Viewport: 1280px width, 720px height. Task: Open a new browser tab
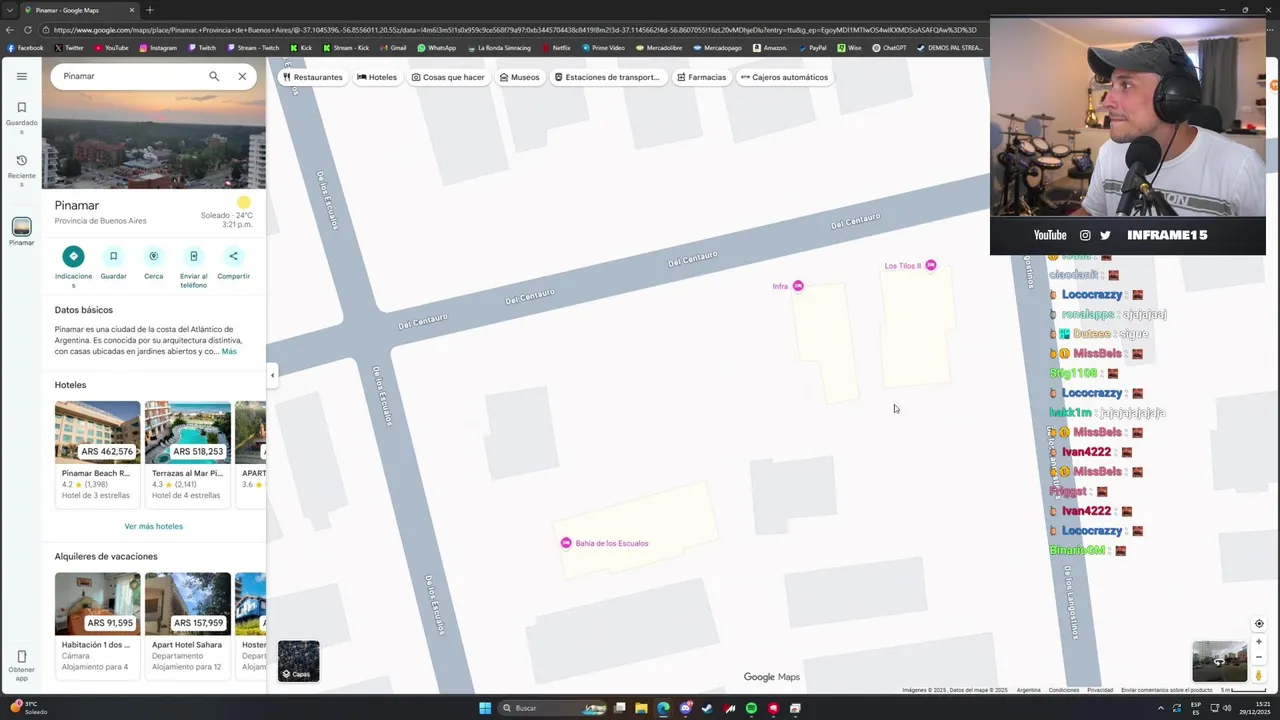point(150,10)
